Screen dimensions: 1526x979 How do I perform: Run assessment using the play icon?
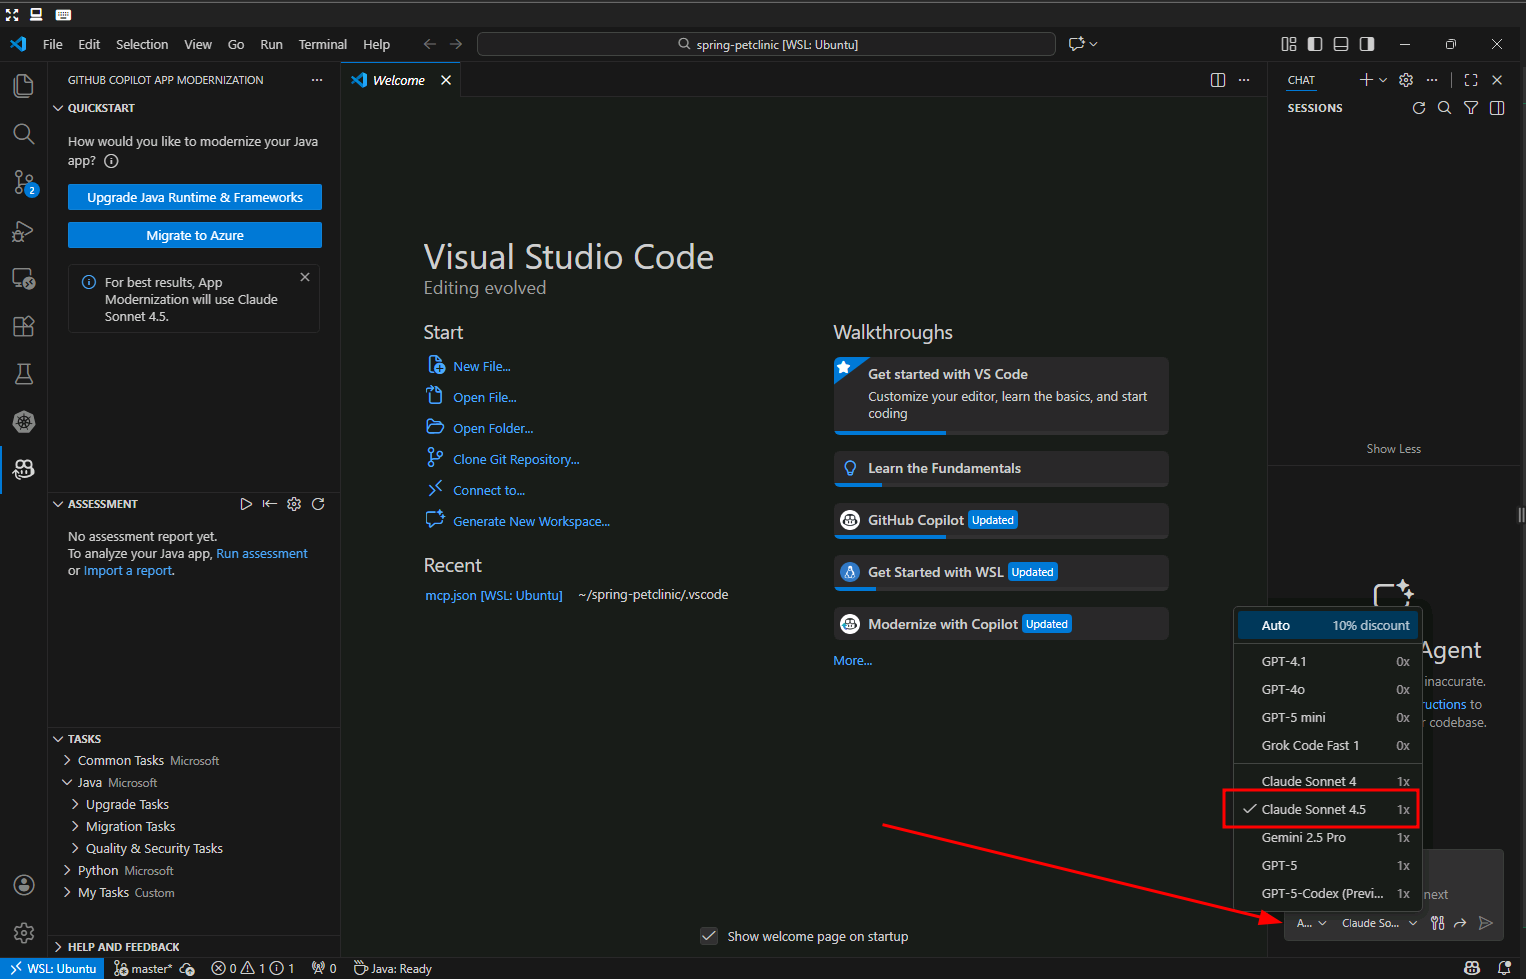(246, 504)
